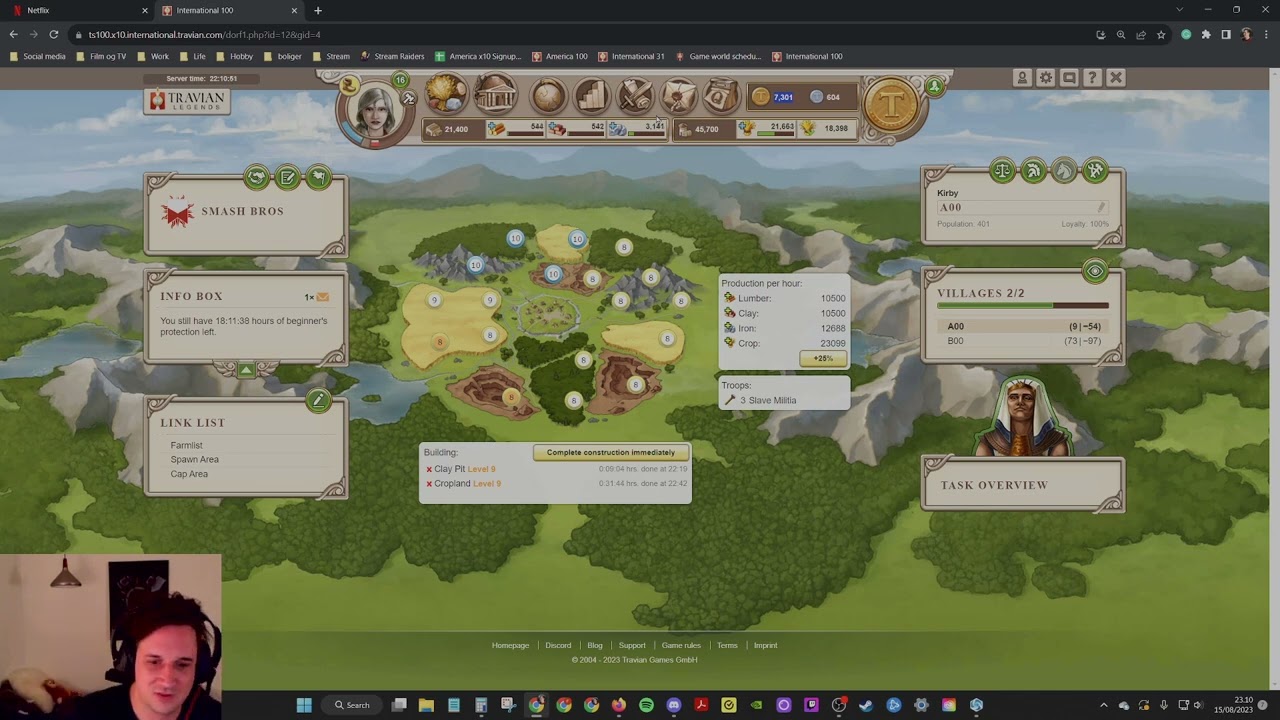Collapse the Info Box with arrow button
1280x720 pixels.
[246, 370]
